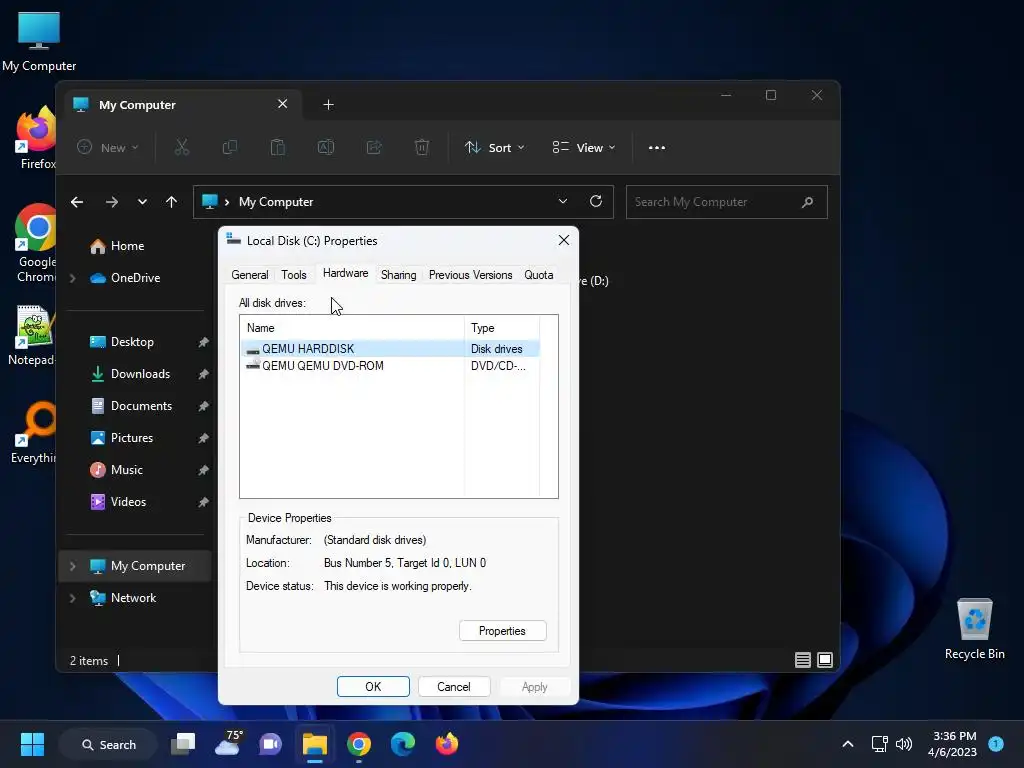Open Microsoft Edge from taskbar
The height and width of the screenshot is (768, 1024).
pos(402,744)
